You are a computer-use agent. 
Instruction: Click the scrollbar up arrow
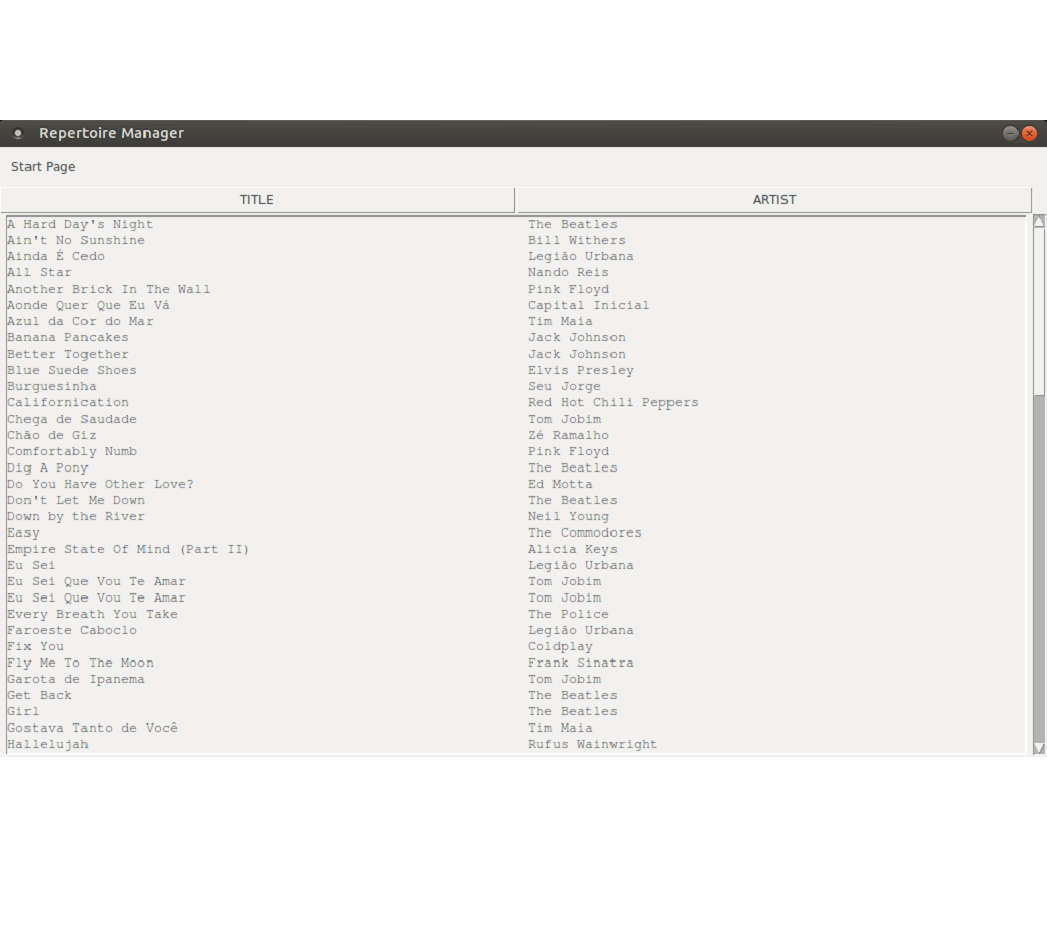(1039, 222)
